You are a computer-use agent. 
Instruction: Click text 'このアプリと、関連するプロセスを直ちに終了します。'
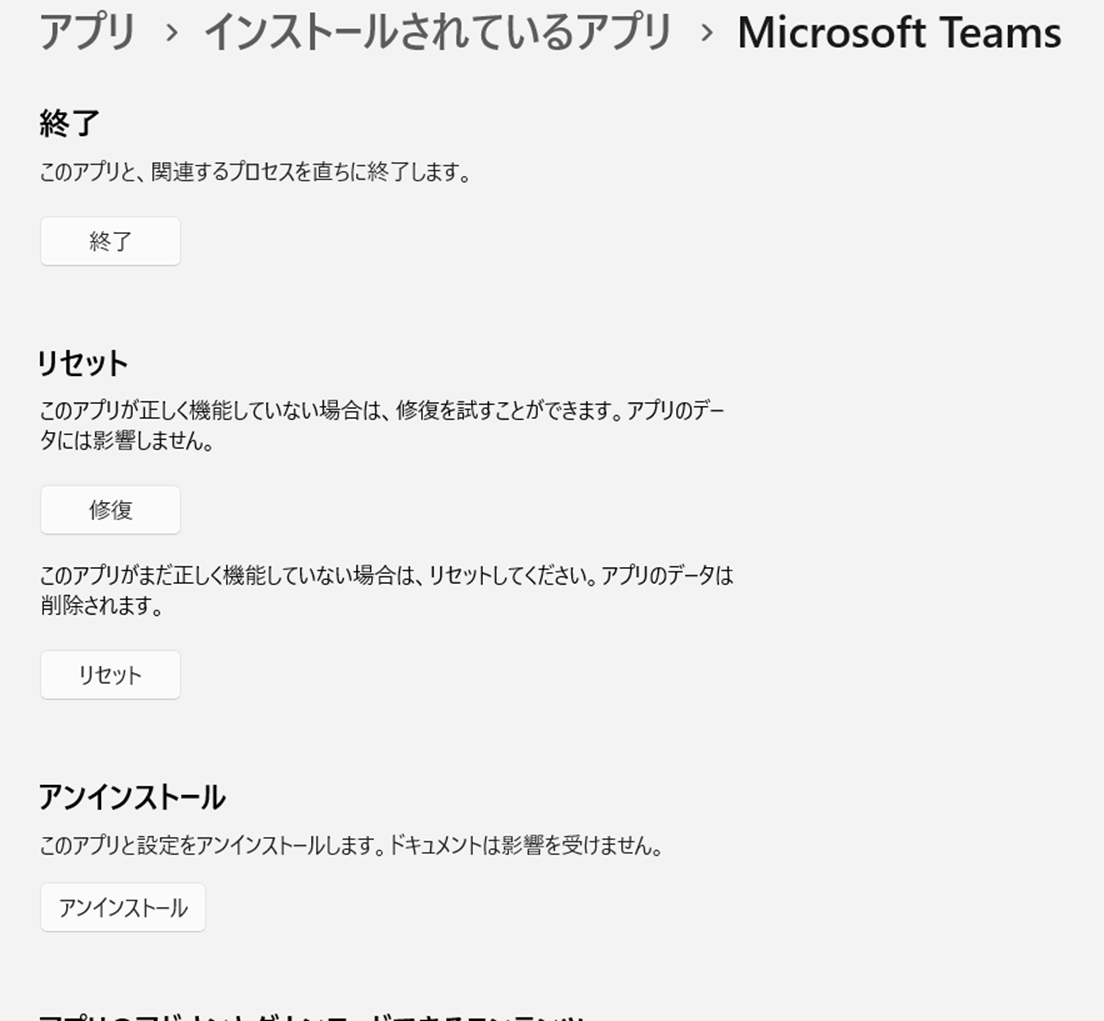click(256, 172)
